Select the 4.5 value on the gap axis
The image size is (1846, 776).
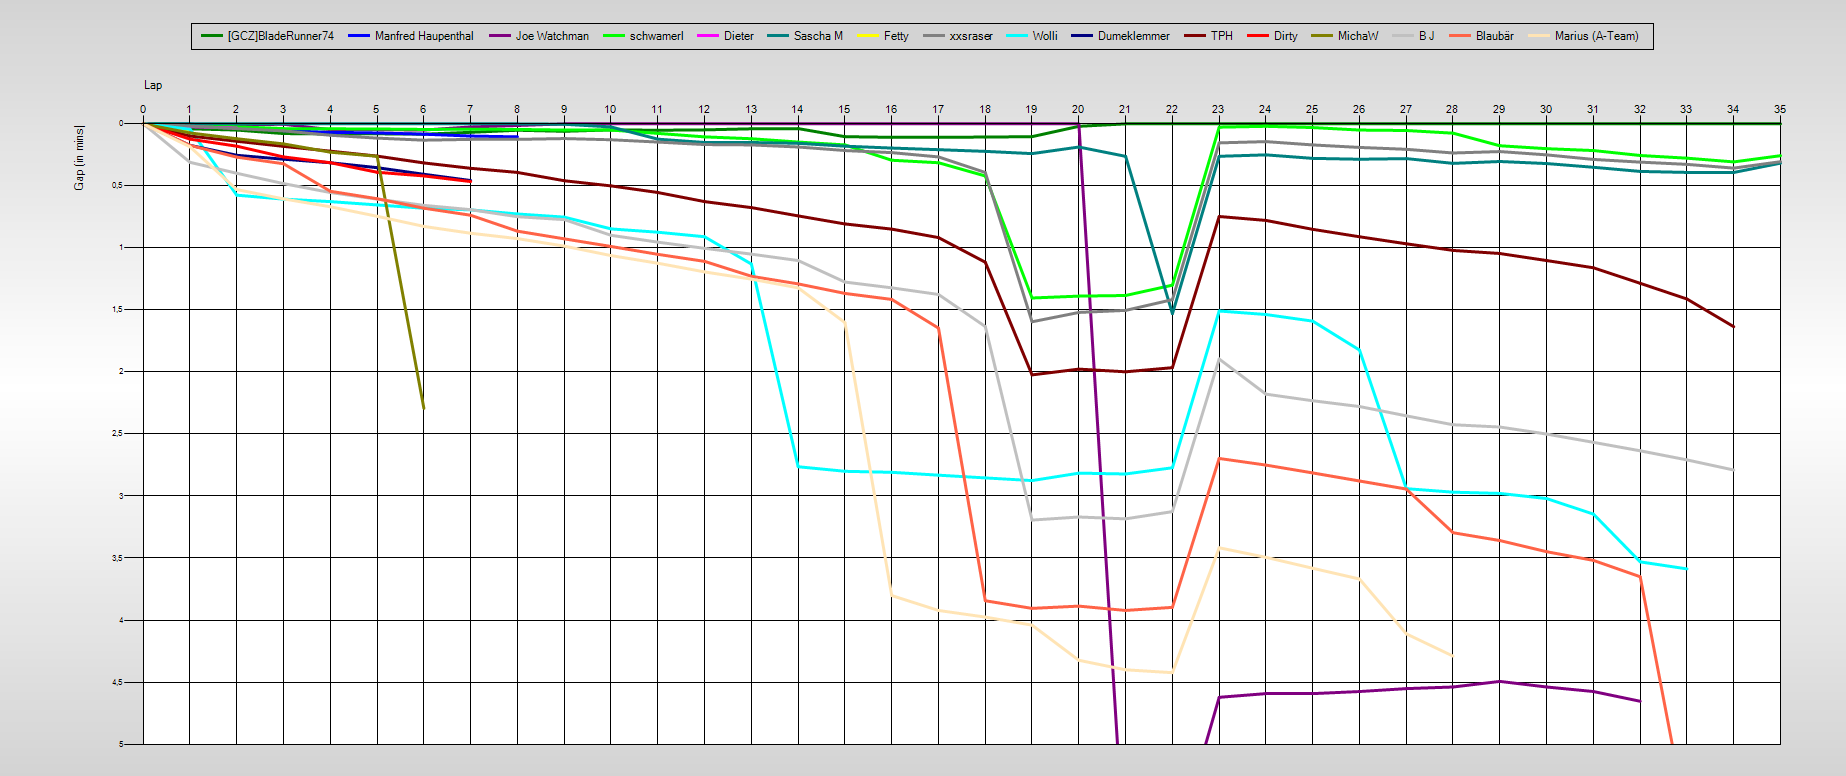(x=116, y=683)
